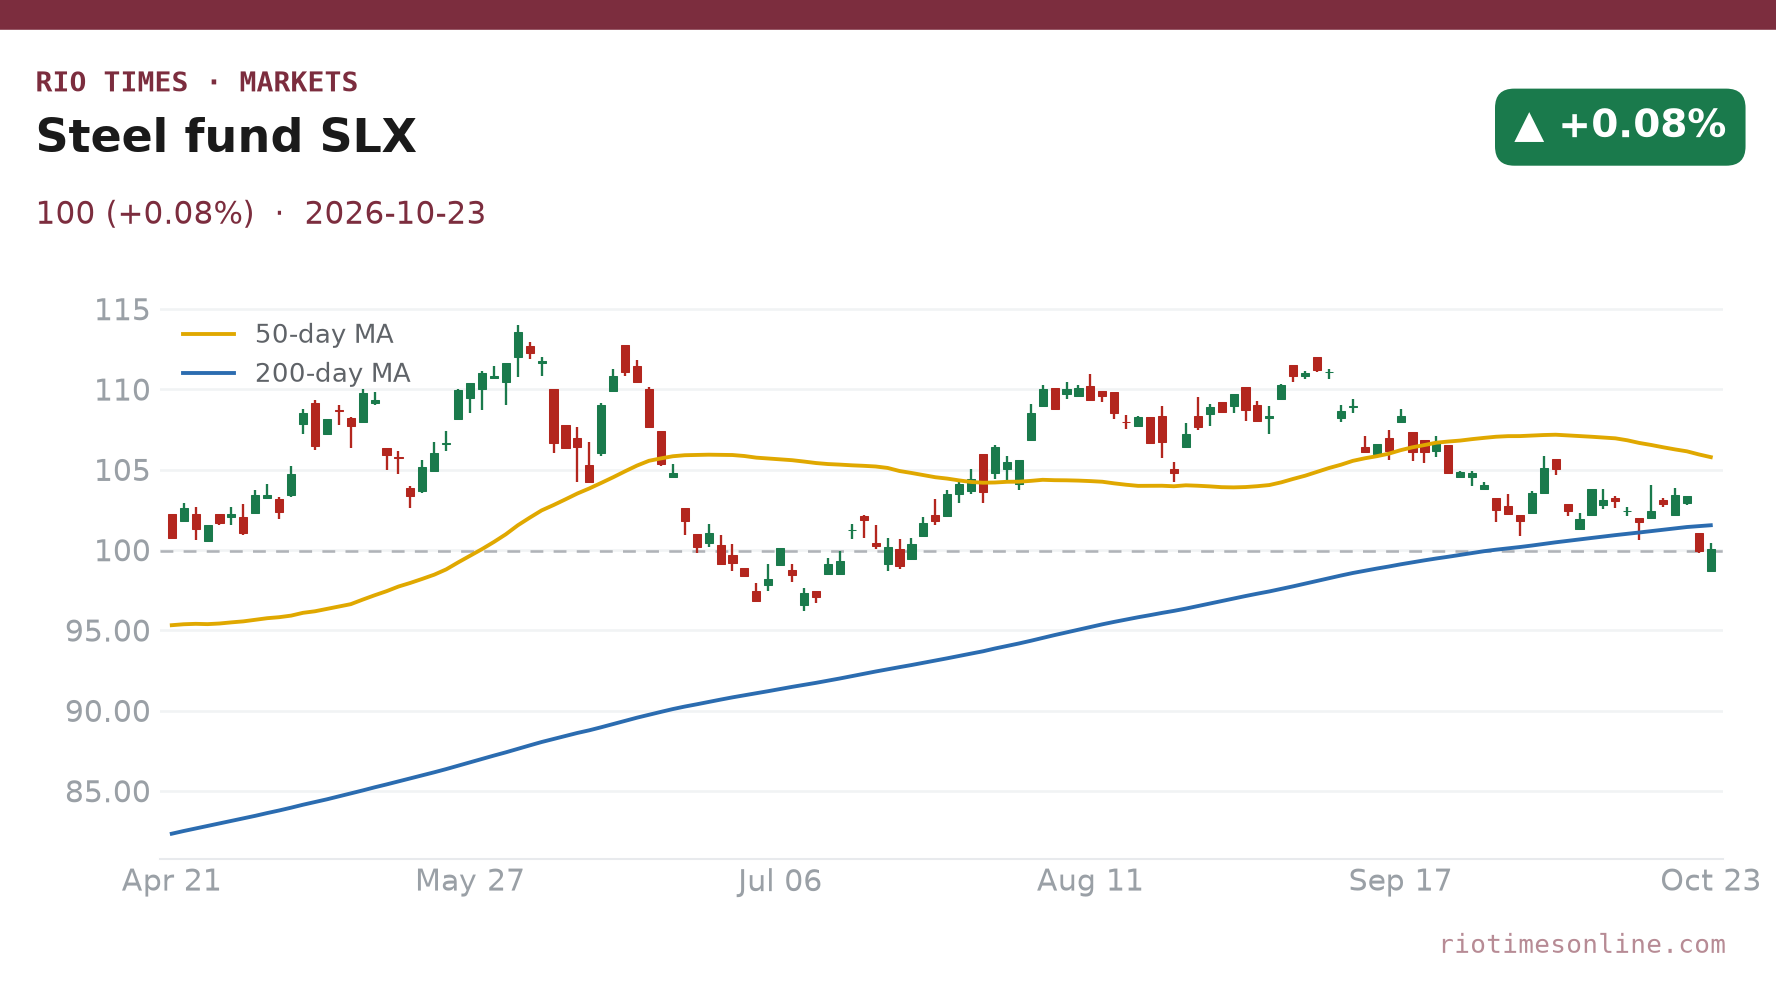1776x999 pixels.
Task: Click the 200-day MA legend entry
Action: pyautogui.click(x=296, y=373)
